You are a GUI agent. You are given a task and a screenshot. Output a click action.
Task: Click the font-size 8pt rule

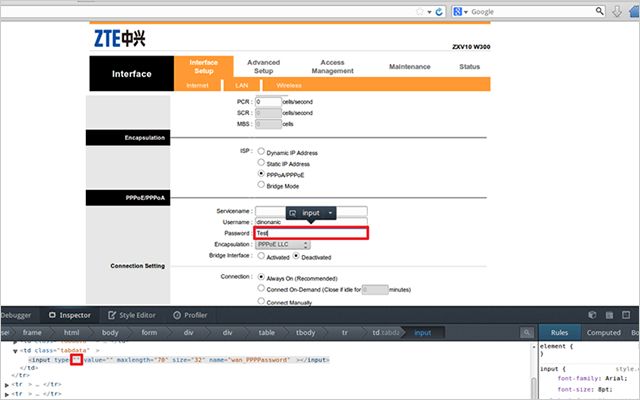[585, 389]
